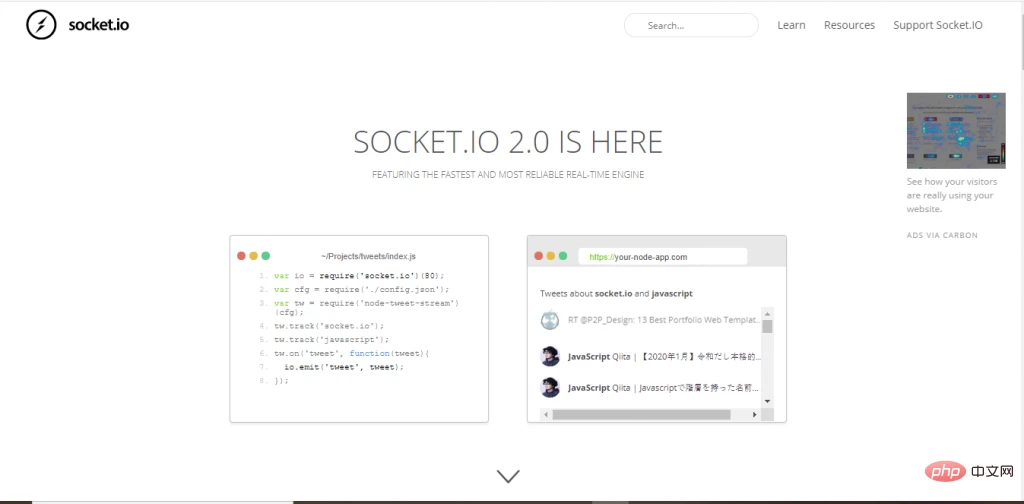Viewport: 1024px width, 504px height.
Task: Expand the page with the down chevron arrow
Action: (508, 476)
